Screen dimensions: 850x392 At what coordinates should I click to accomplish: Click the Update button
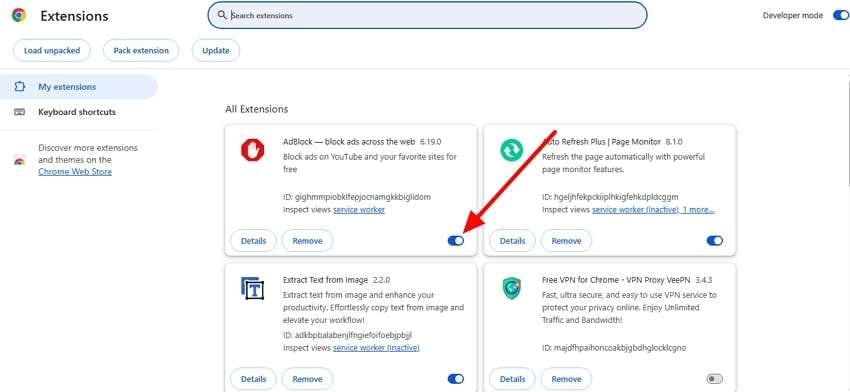(216, 50)
